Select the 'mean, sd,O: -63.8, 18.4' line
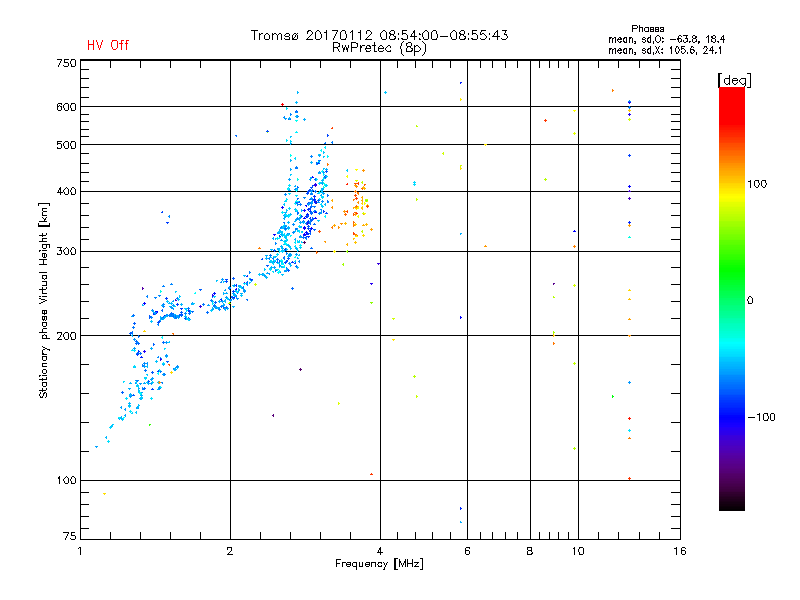Viewport: 800px width, 600px height. click(666, 39)
